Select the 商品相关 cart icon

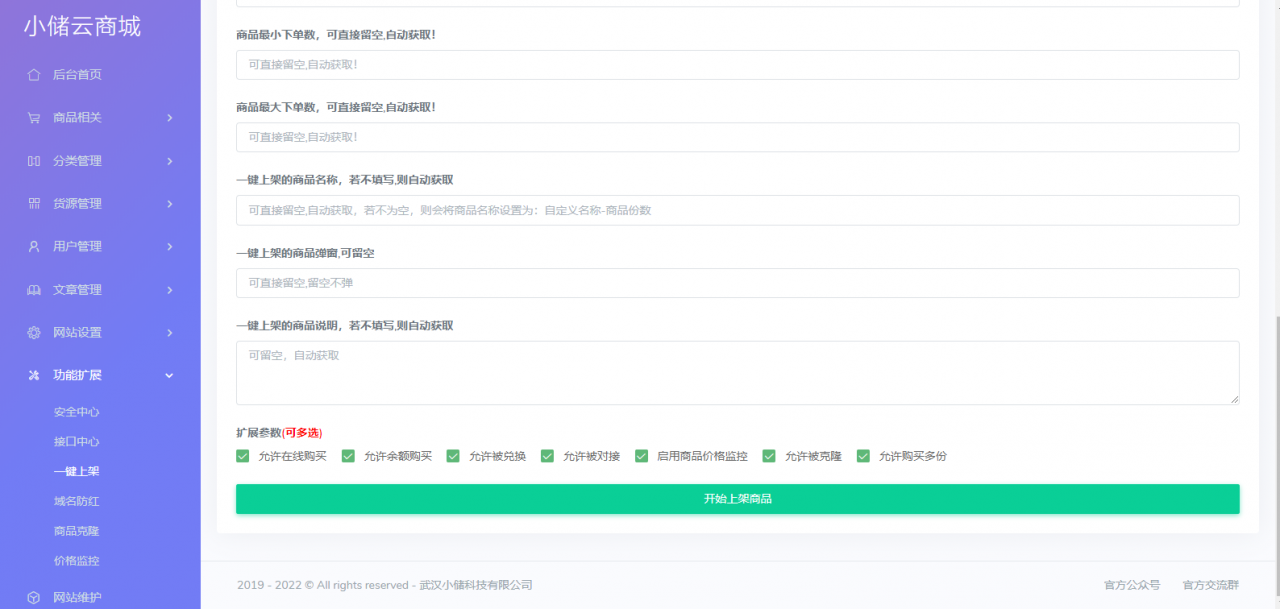point(35,117)
